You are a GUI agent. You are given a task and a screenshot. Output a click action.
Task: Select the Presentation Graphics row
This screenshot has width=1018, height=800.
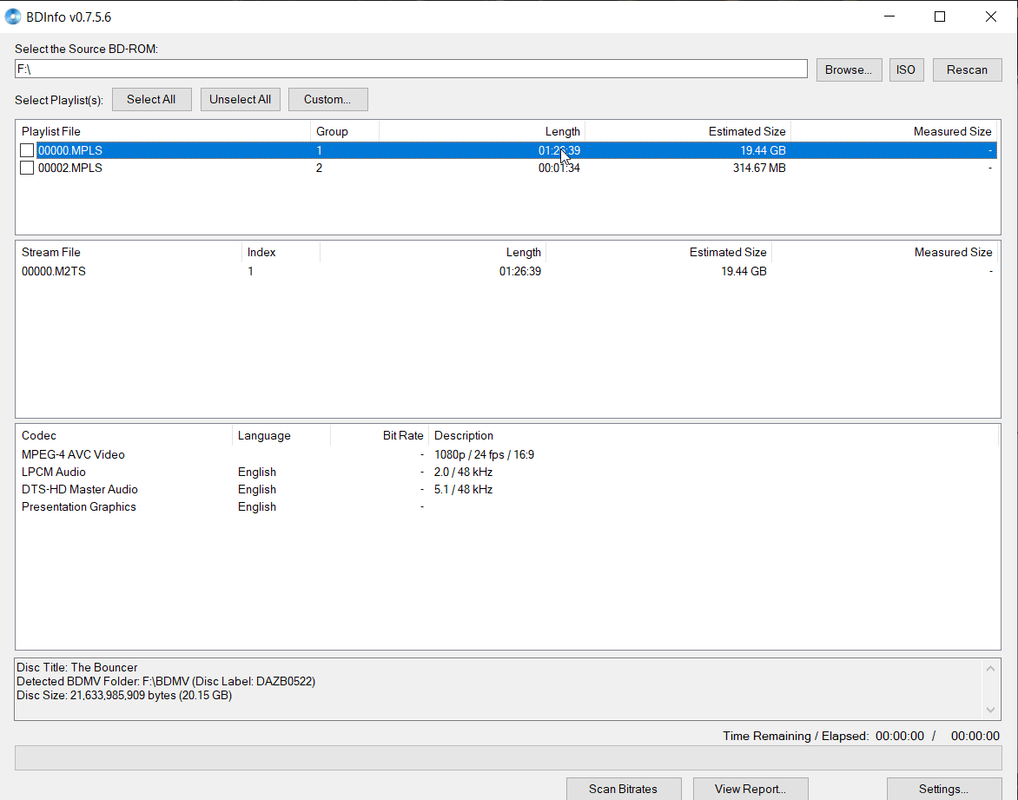[x=507, y=507]
